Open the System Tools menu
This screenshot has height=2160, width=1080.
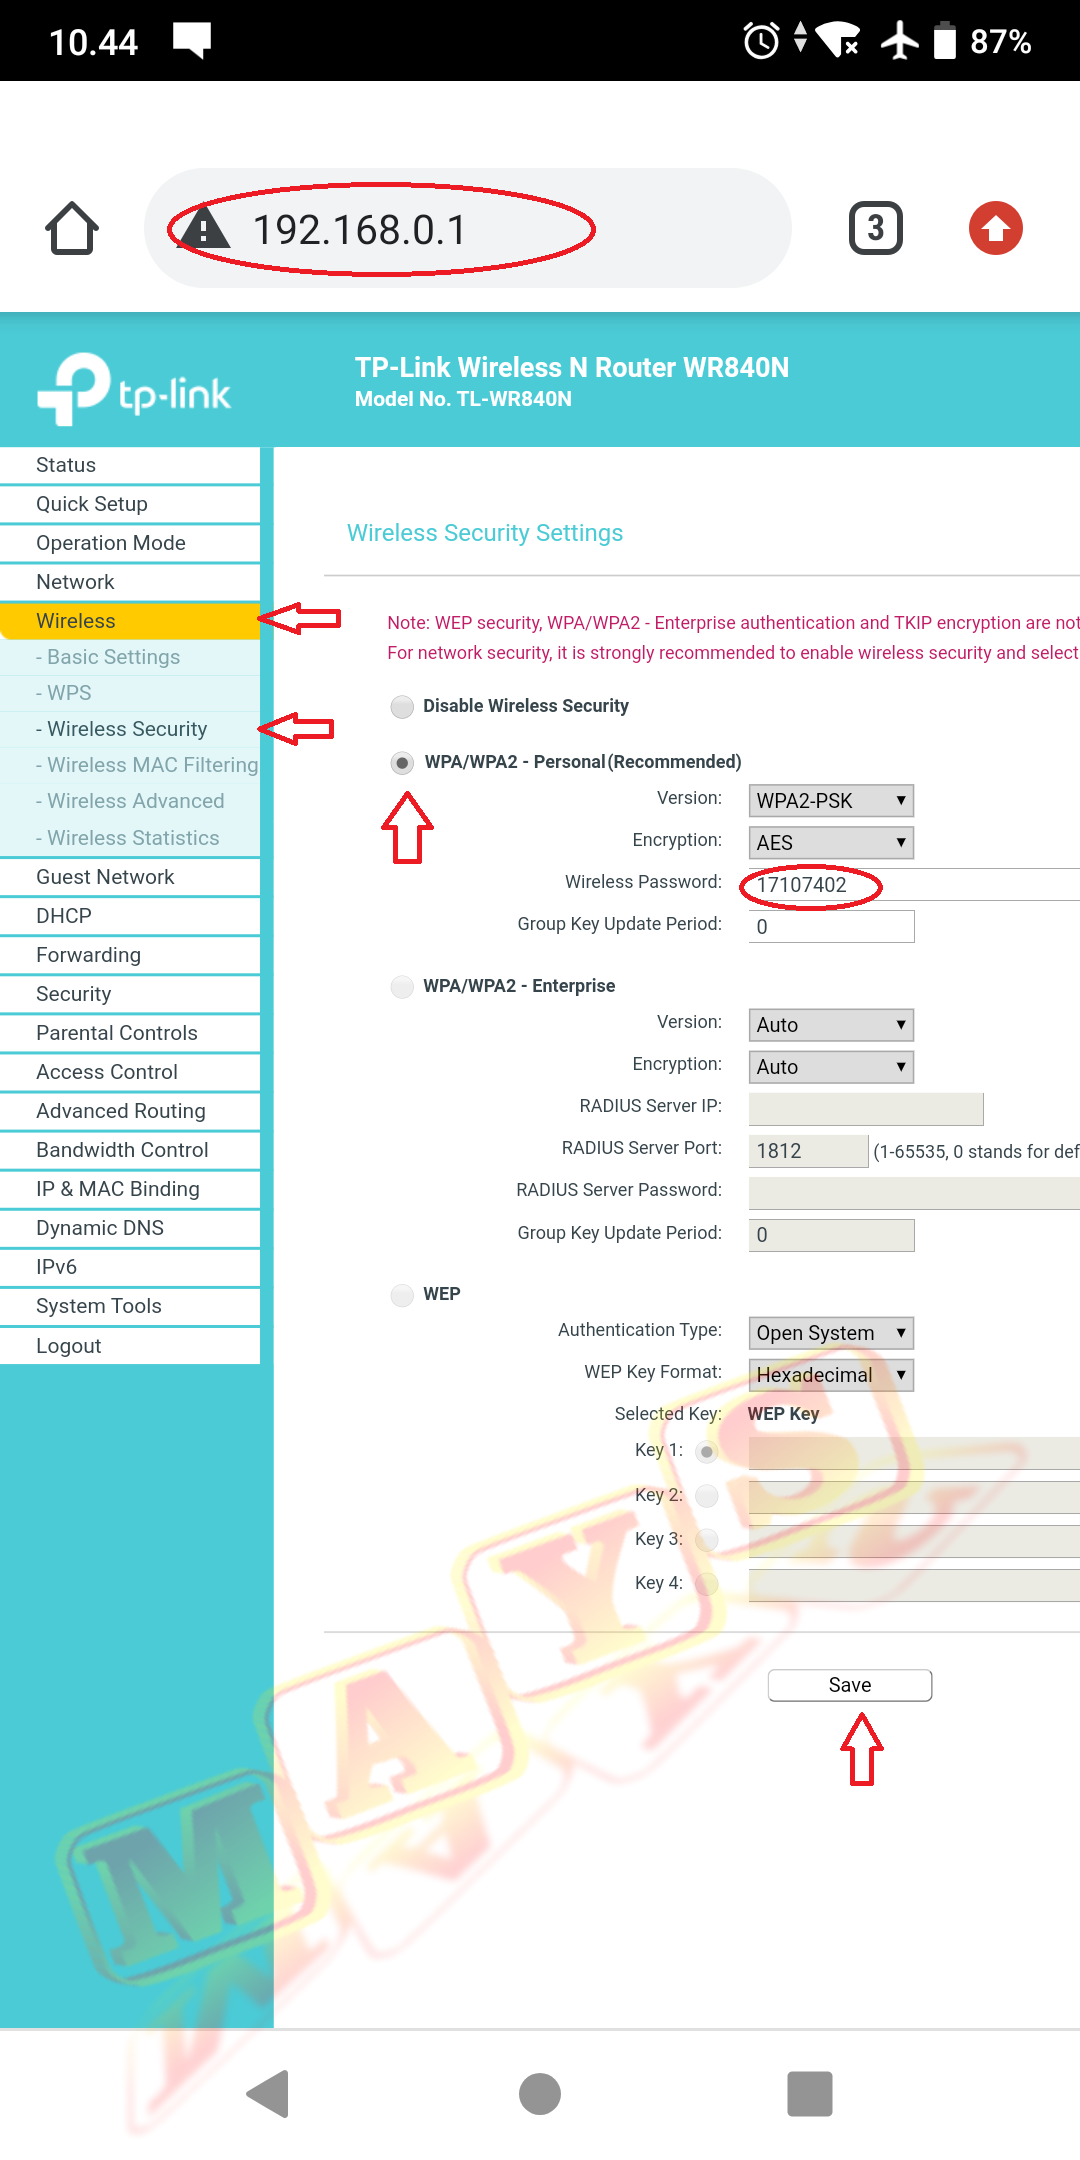130,1306
